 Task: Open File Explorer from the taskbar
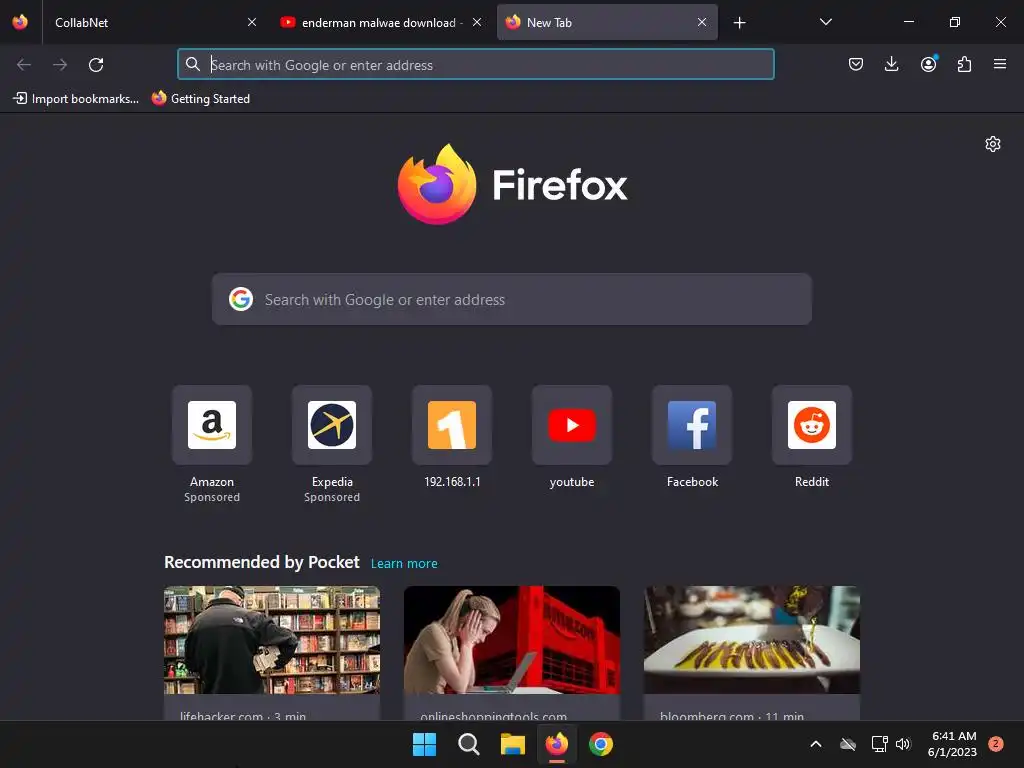[x=513, y=744]
